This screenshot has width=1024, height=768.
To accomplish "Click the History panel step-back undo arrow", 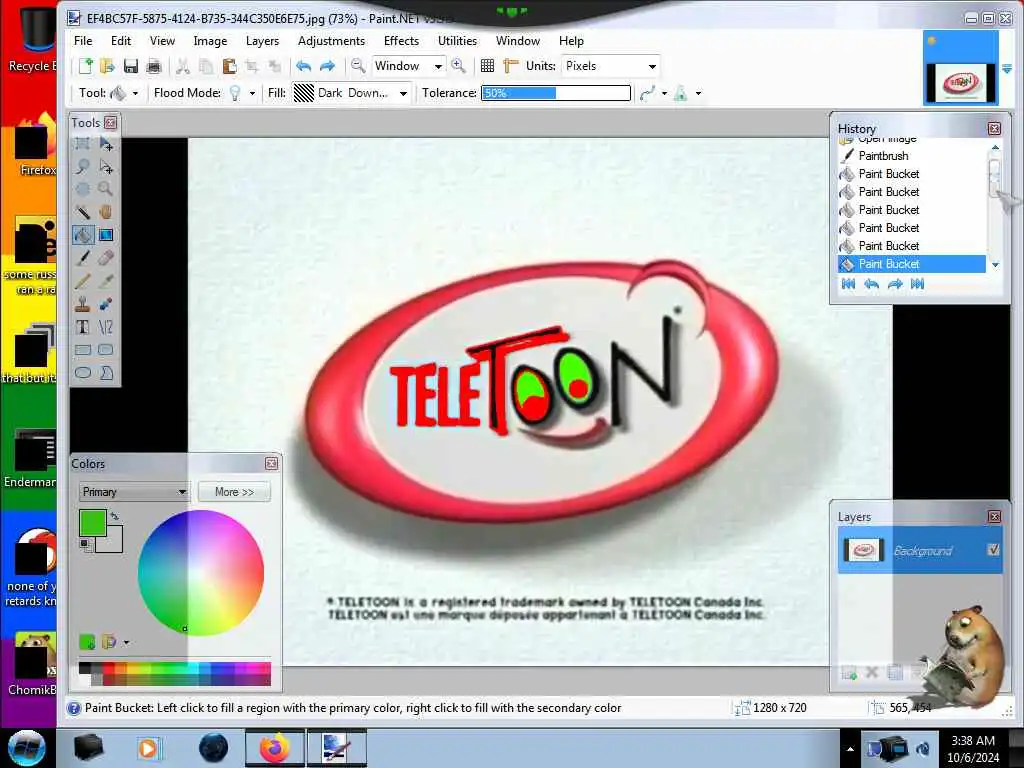I will click(x=871, y=284).
